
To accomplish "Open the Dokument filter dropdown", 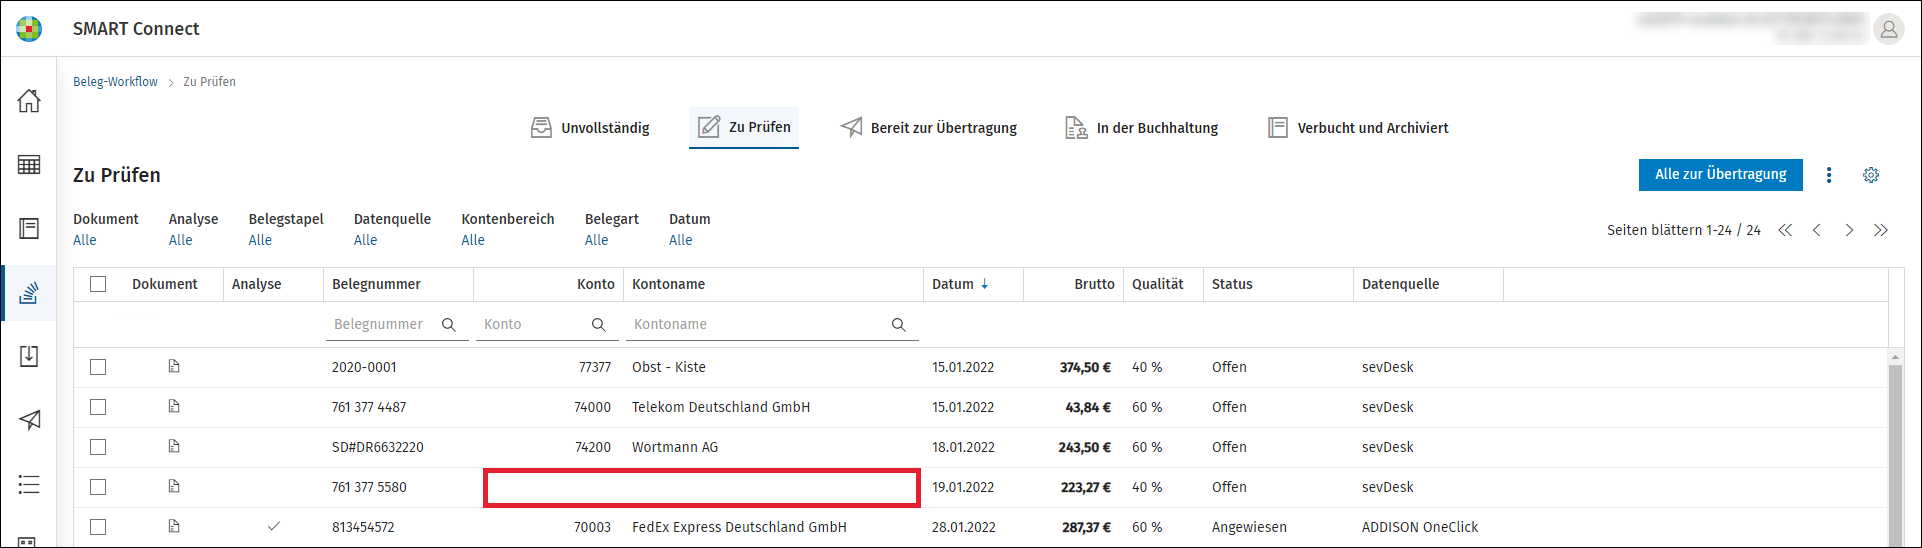I will [85, 240].
